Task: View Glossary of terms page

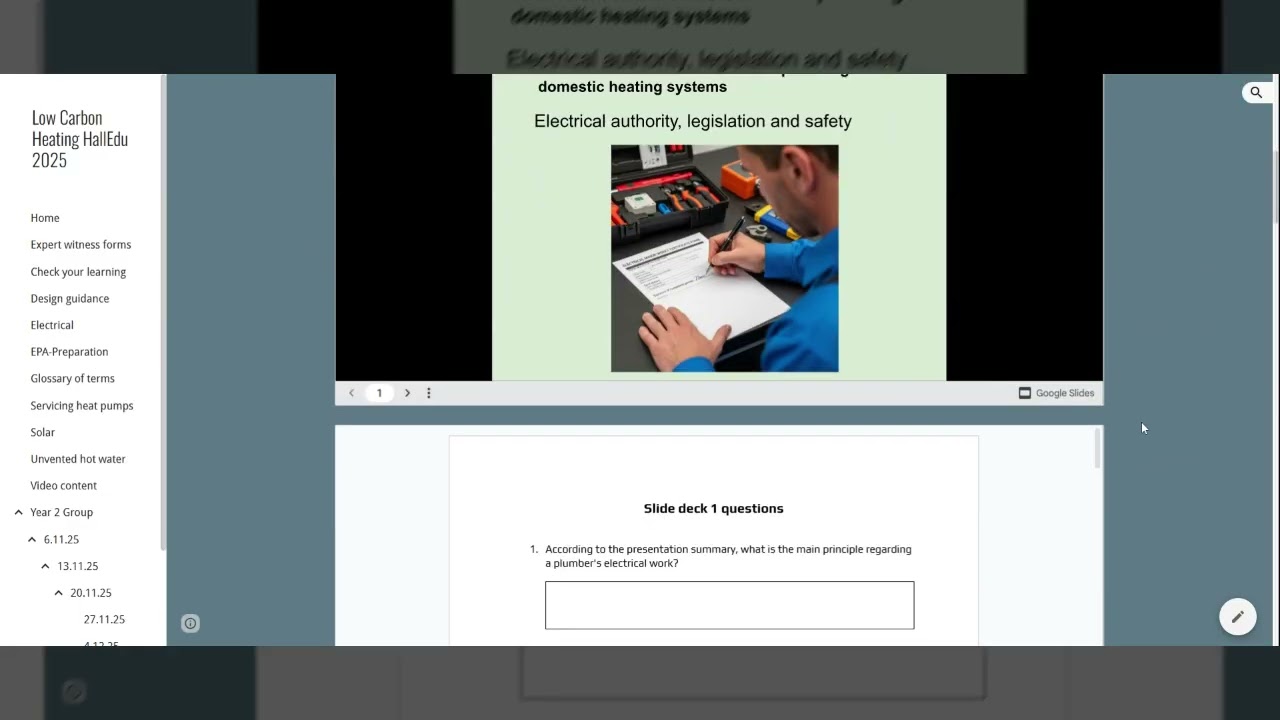Action: tap(72, 378)
